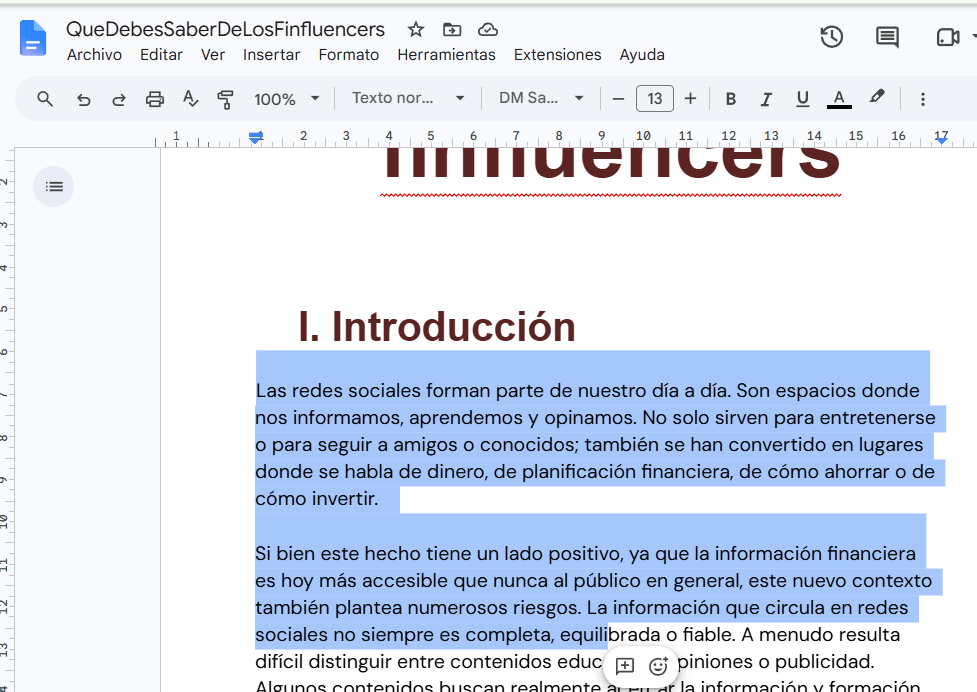Open the Extensiones menu
Screen dimensions: 977x692
pyautogui.click(x=558, y=55)
